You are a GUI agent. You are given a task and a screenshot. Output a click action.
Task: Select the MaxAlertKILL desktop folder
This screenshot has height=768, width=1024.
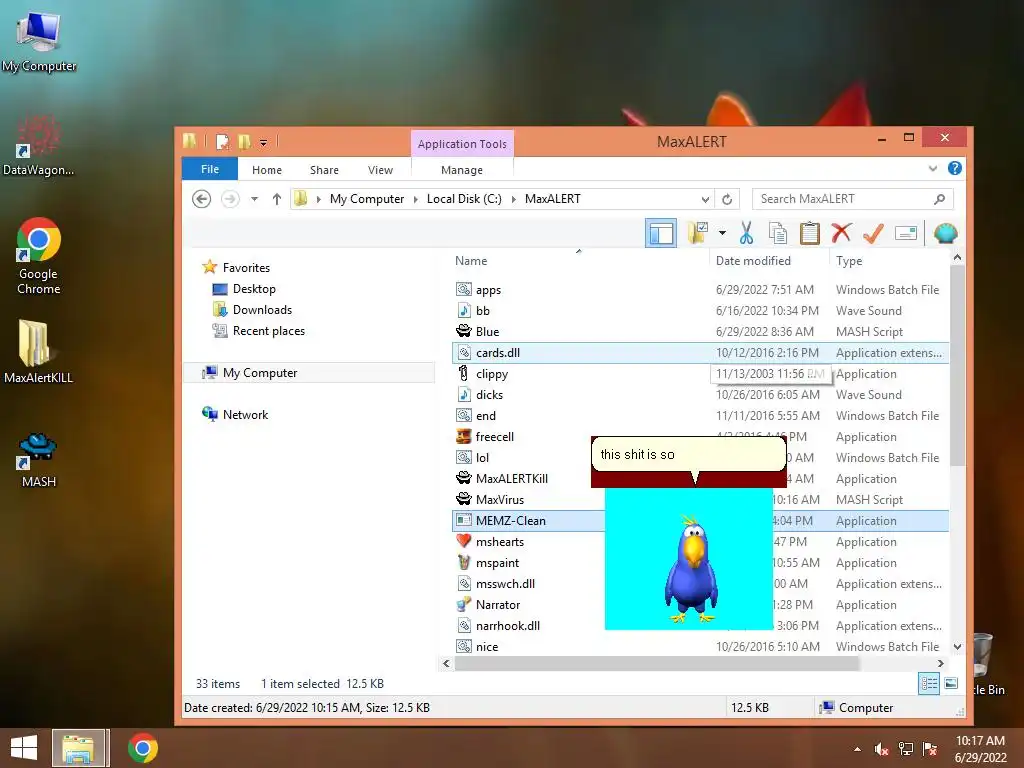pos(38,351)
